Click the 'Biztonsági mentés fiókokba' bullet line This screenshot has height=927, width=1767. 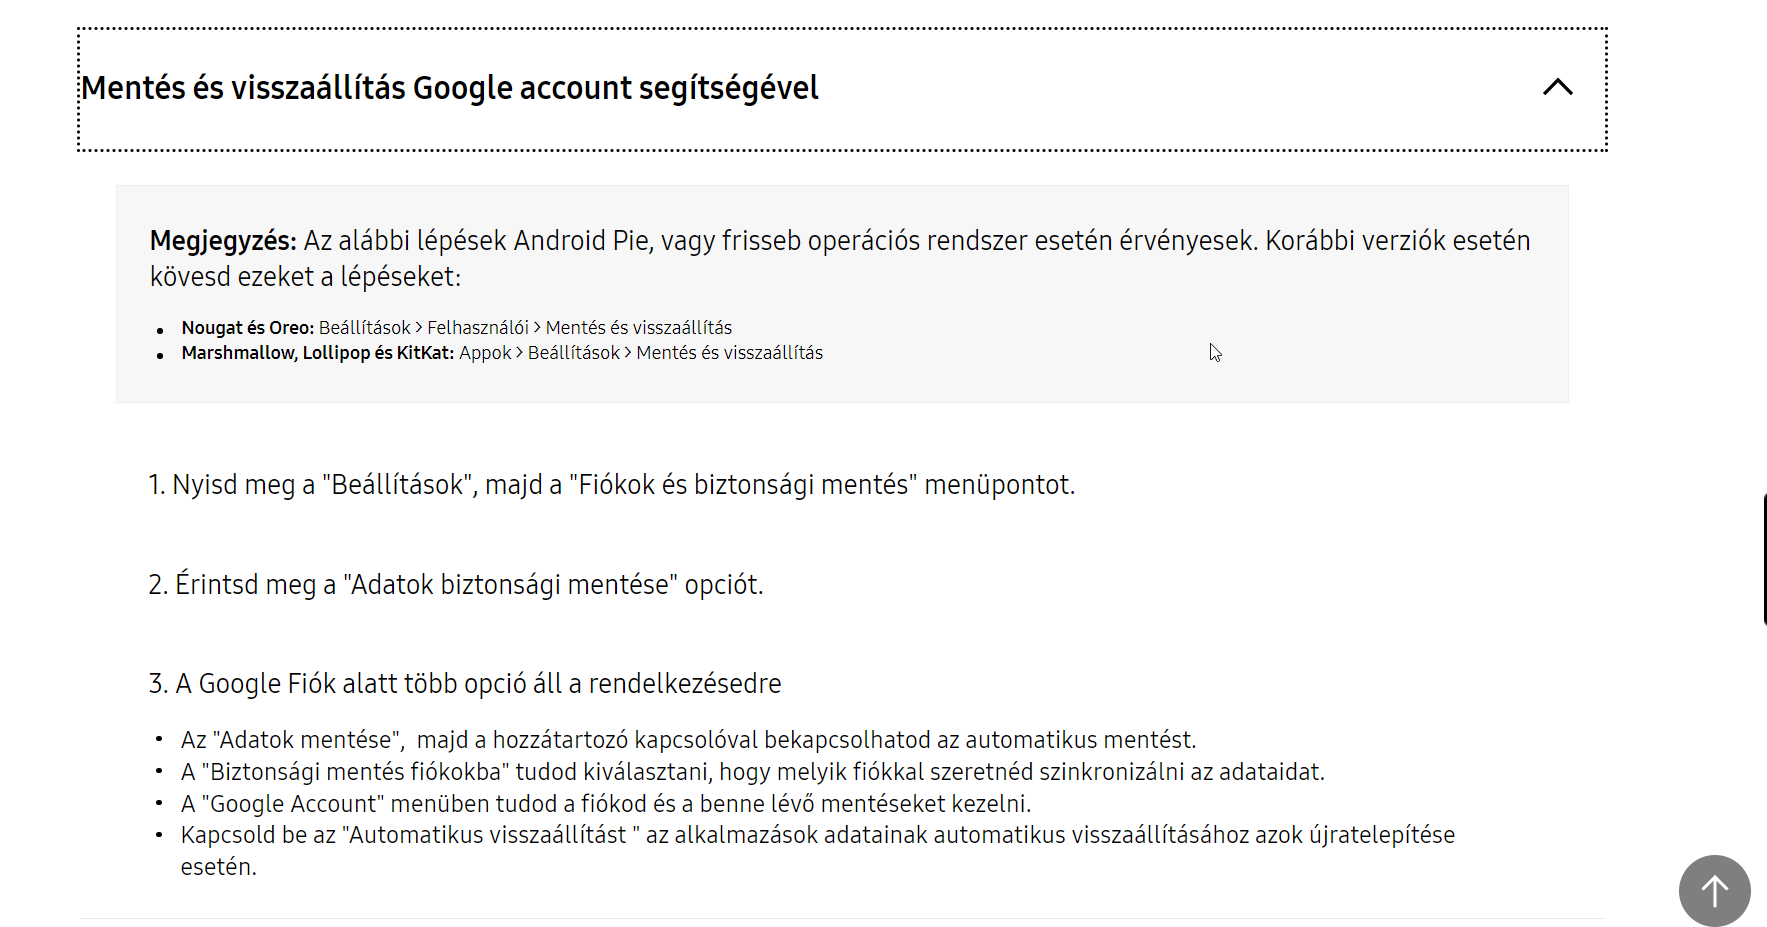pyautogui.click(x=752, y=772)
